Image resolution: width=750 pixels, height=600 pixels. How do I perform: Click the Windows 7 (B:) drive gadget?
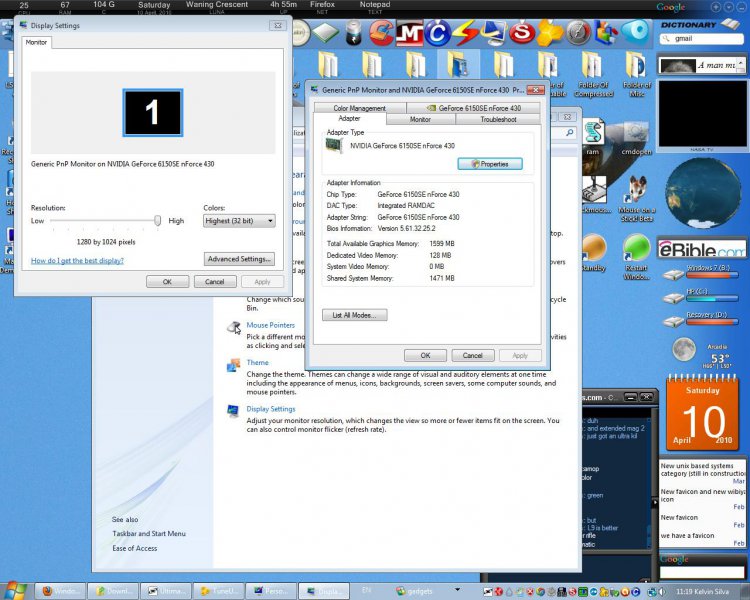[x=701, y=273]
